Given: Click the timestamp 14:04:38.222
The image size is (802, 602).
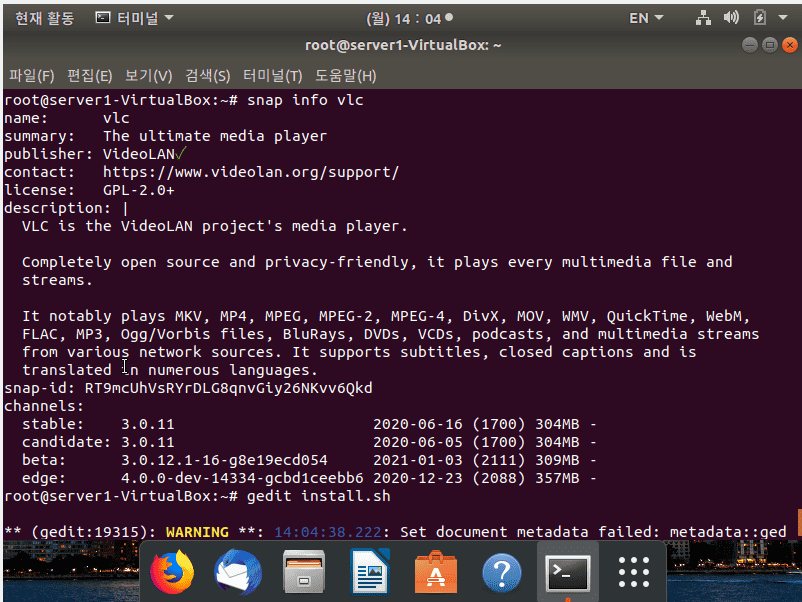Looking at the screenshot, I should 327,532.
